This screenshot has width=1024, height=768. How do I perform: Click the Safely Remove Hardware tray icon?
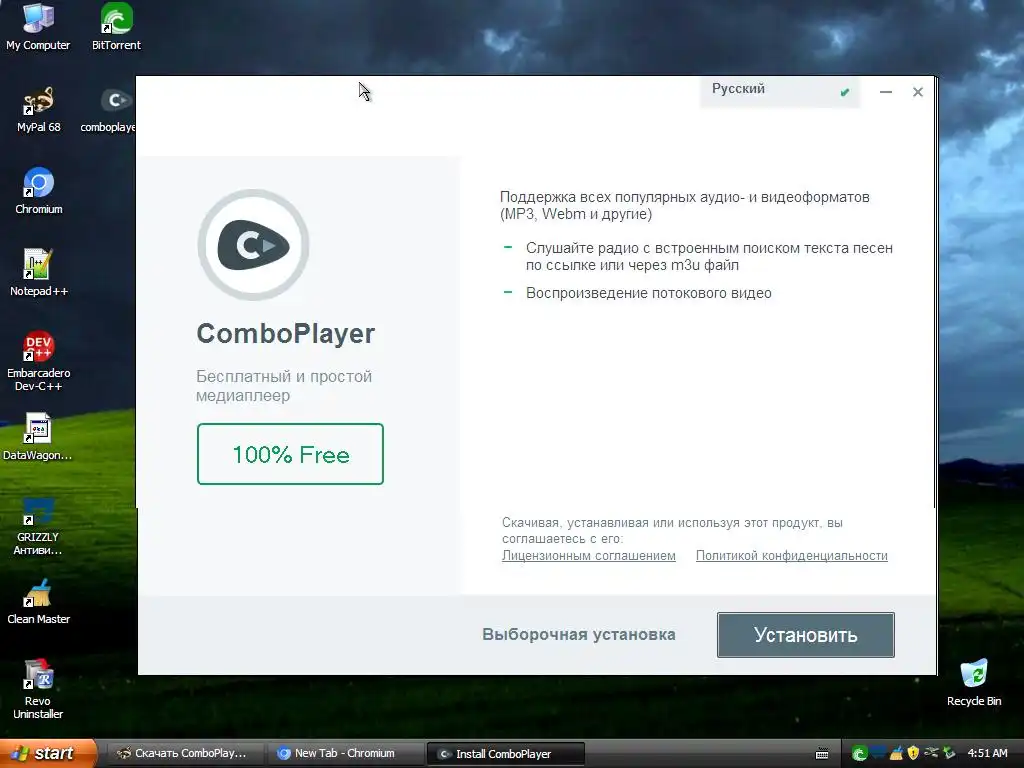[x=932, y=753]
